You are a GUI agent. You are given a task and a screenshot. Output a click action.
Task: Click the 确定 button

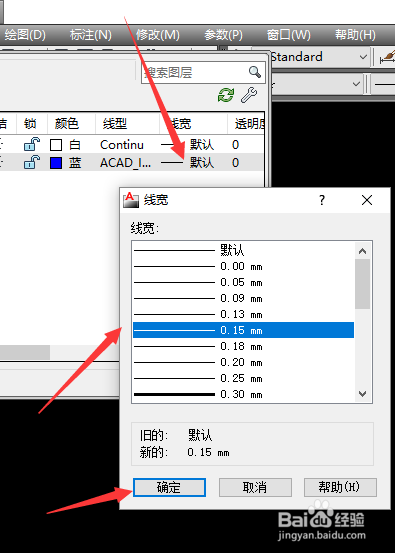169,487
